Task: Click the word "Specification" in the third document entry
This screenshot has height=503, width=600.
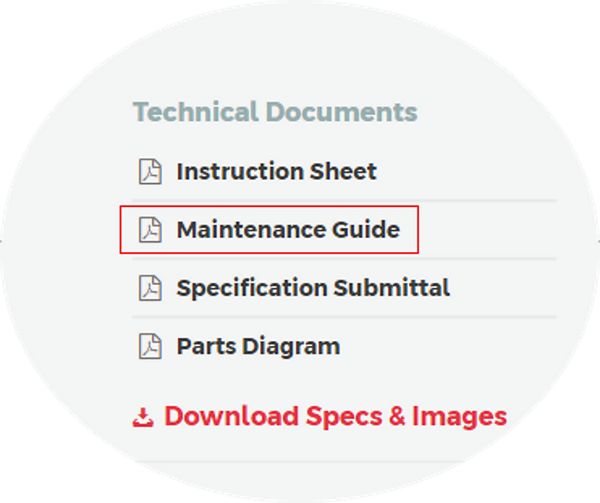Action: coord(251,289)
